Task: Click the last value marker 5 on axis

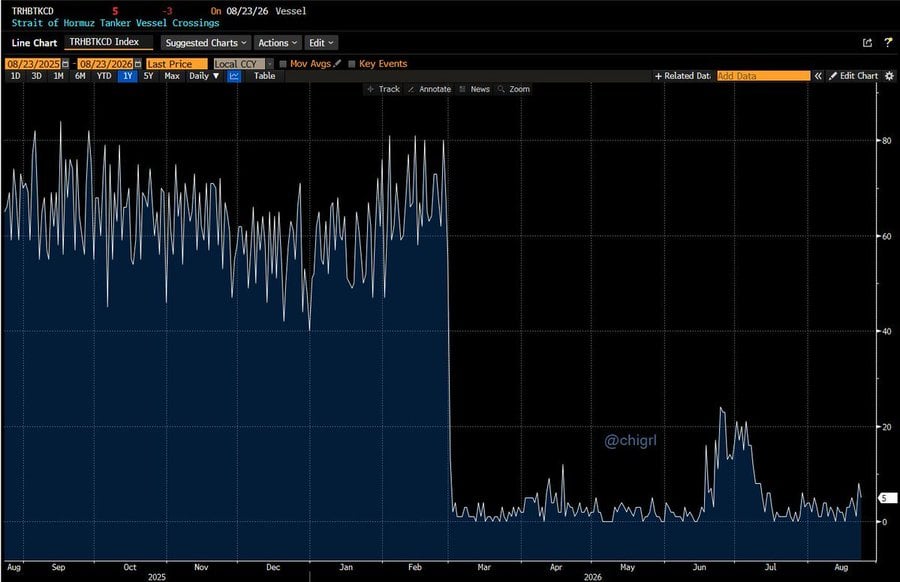Action: (887, 498)
